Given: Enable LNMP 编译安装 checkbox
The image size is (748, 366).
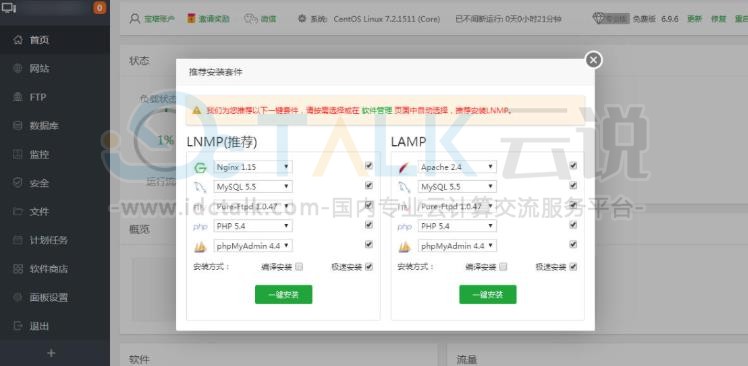Looking at the screenshot, I should [x=299, y=267].
